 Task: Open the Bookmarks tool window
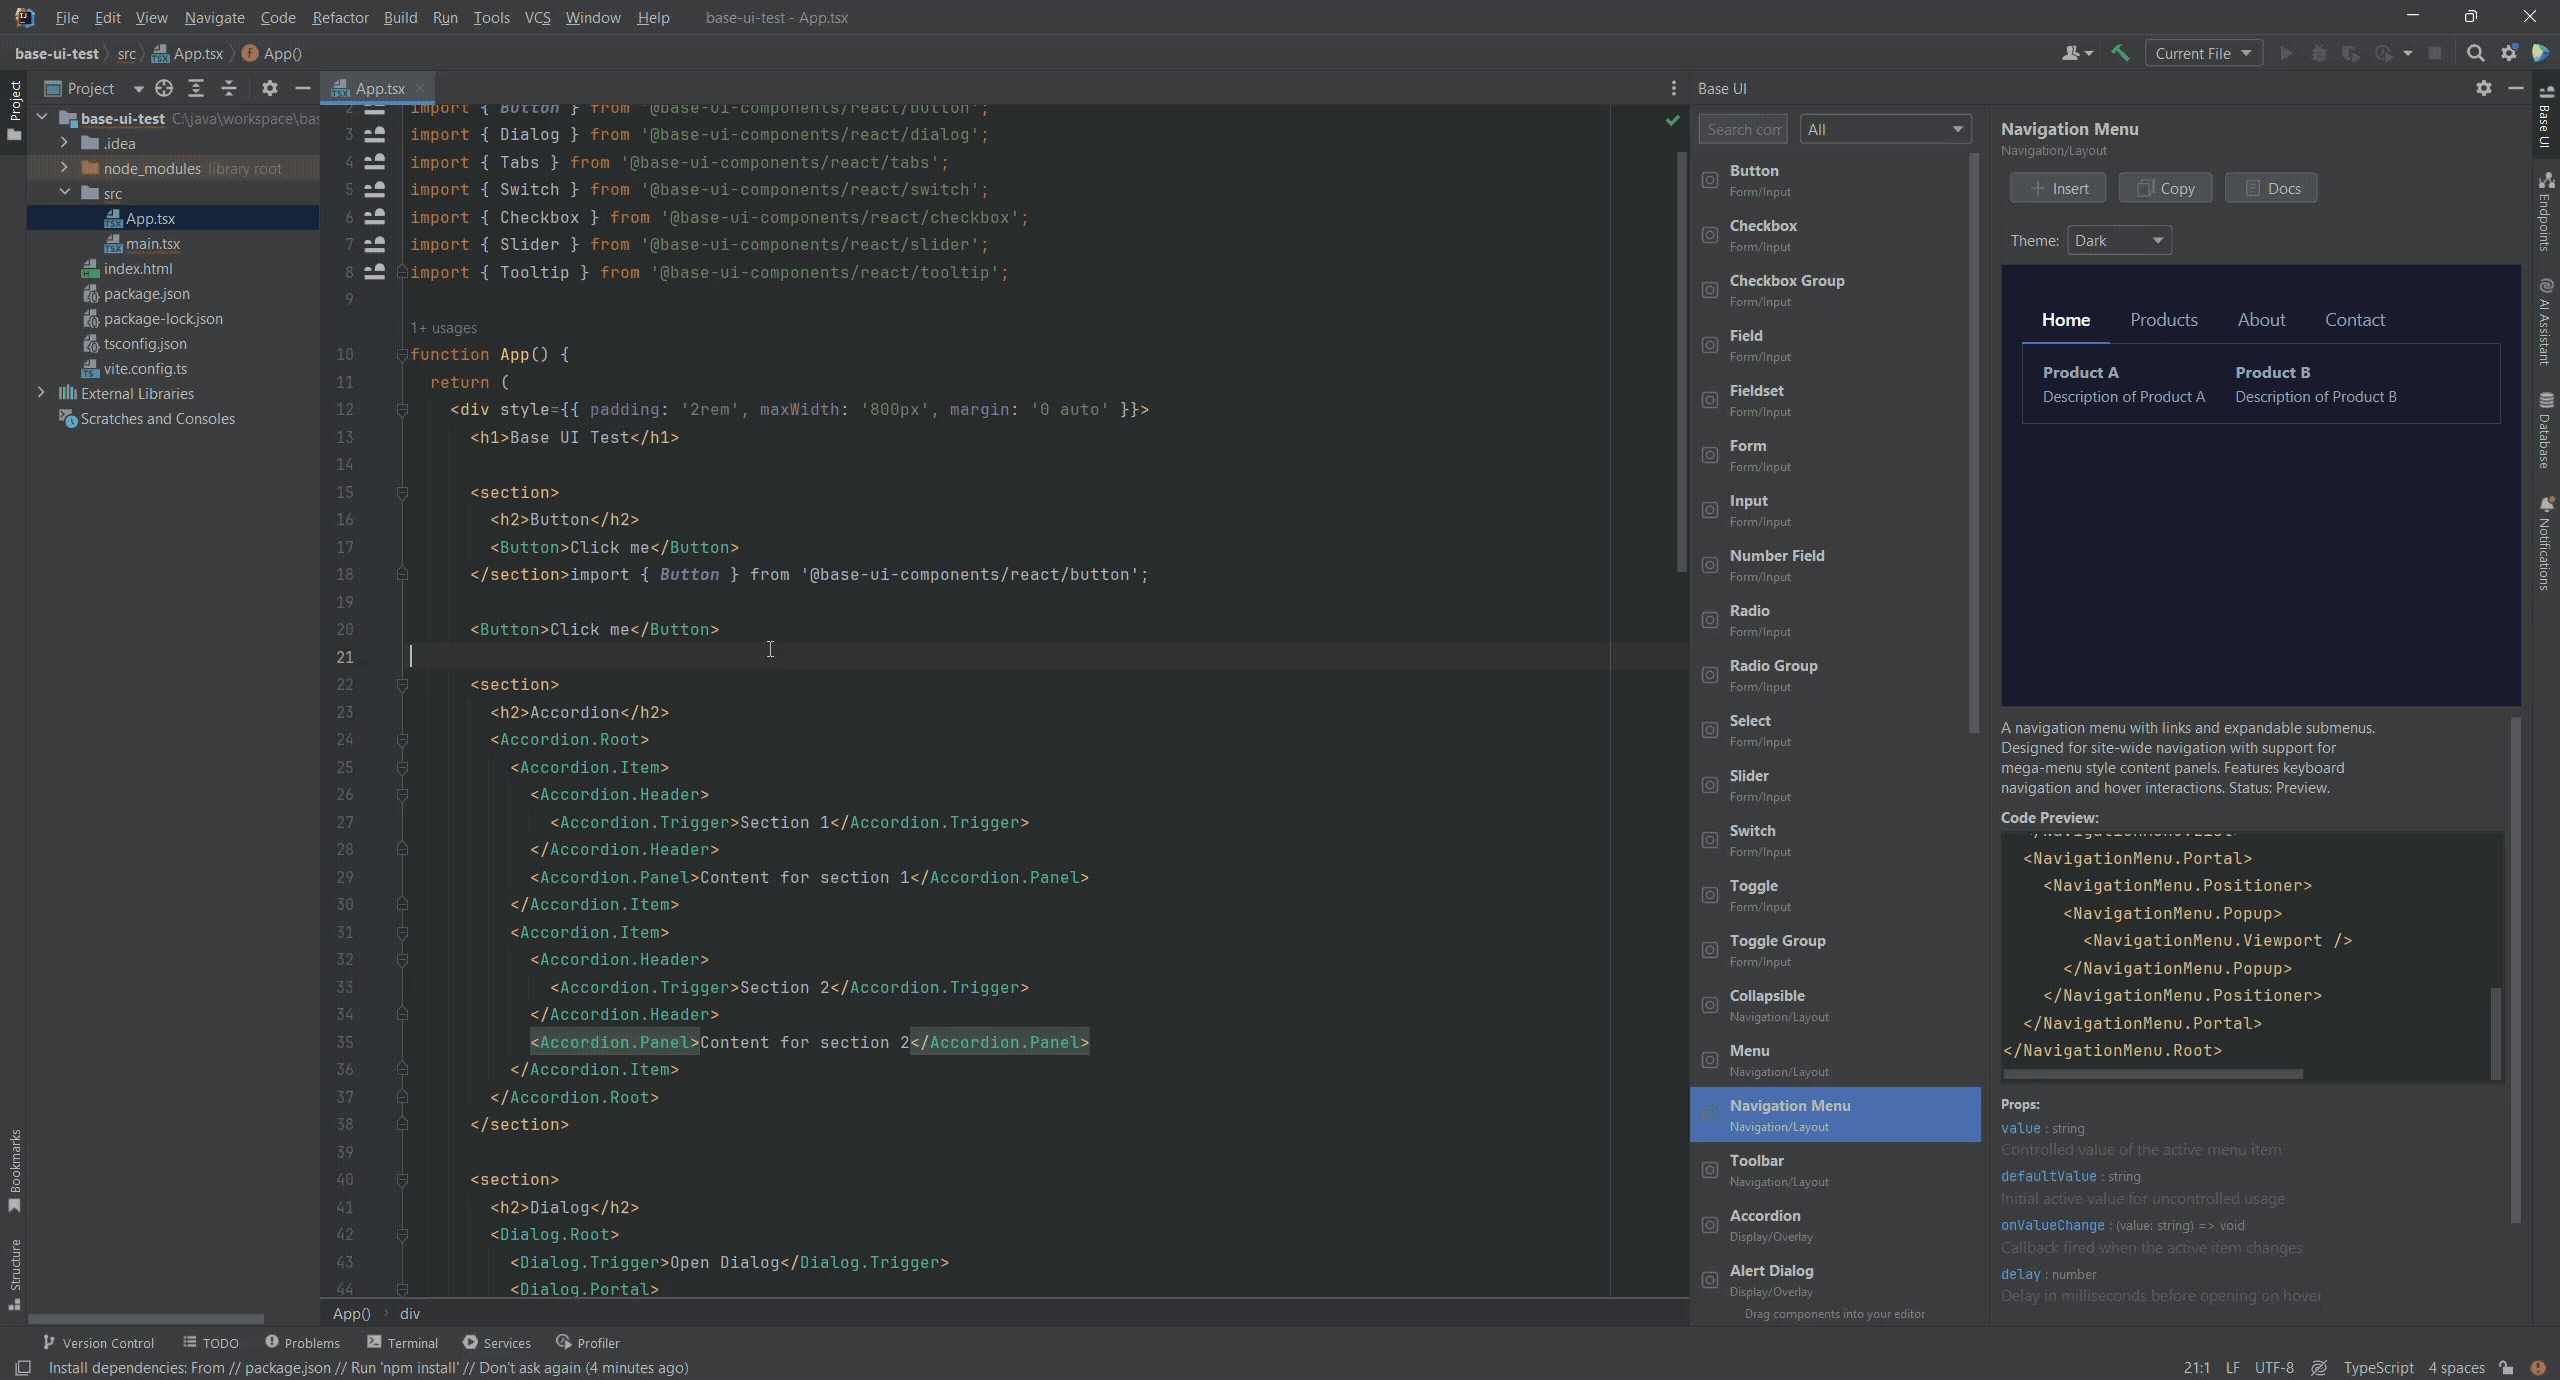14,1170
